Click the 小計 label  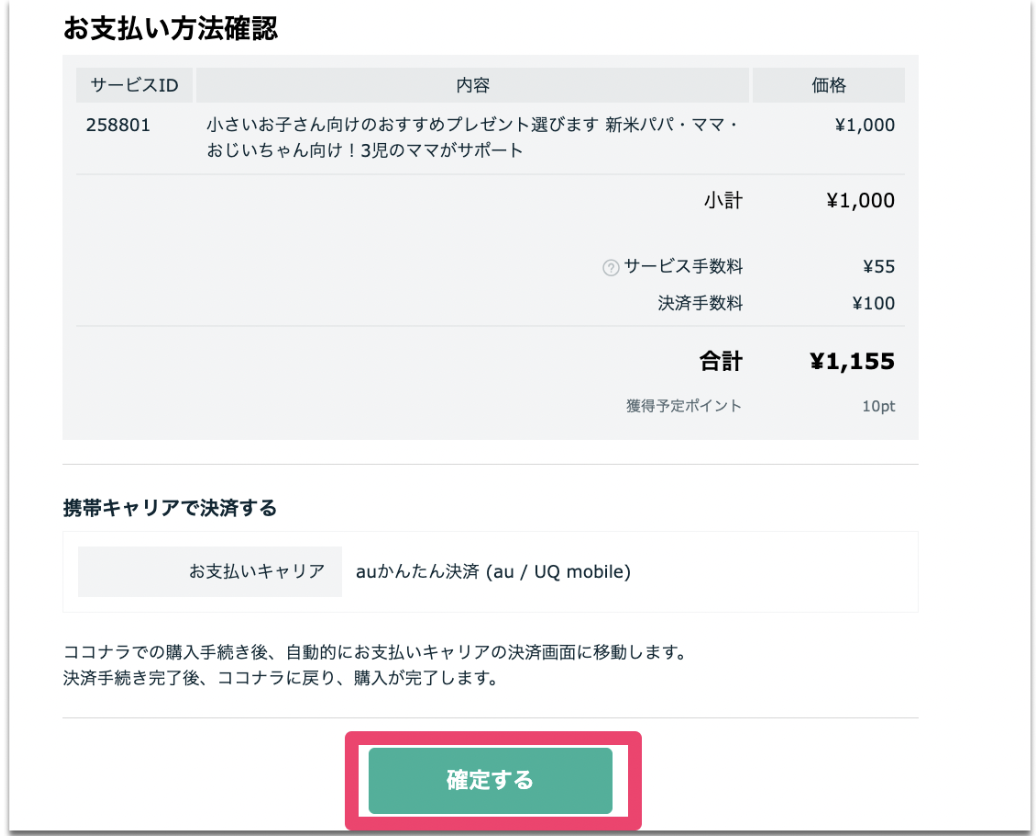pyautogui.click(x=723, y=200)
